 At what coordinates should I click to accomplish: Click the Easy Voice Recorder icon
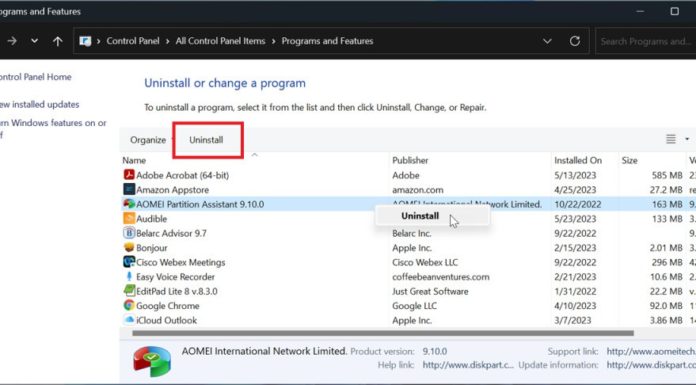[x=129, y=277]
